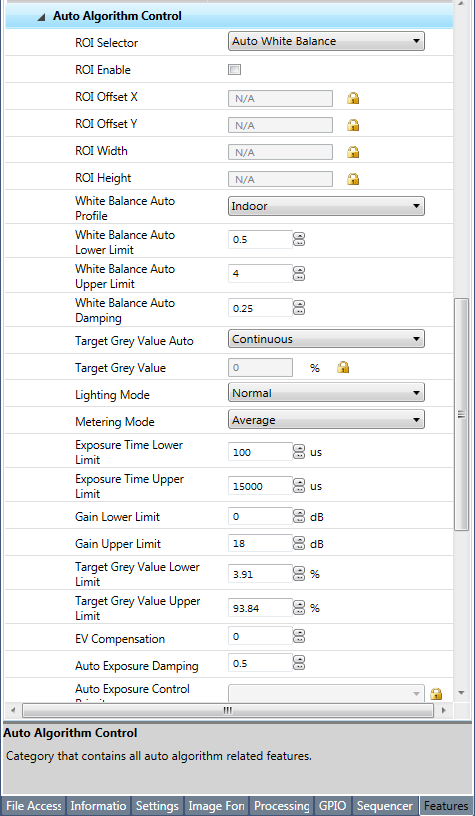The width and height of the screenshot is (475, 816).
Task: Click the vertical scrollbar down arrow
Action: click(461, 693)
